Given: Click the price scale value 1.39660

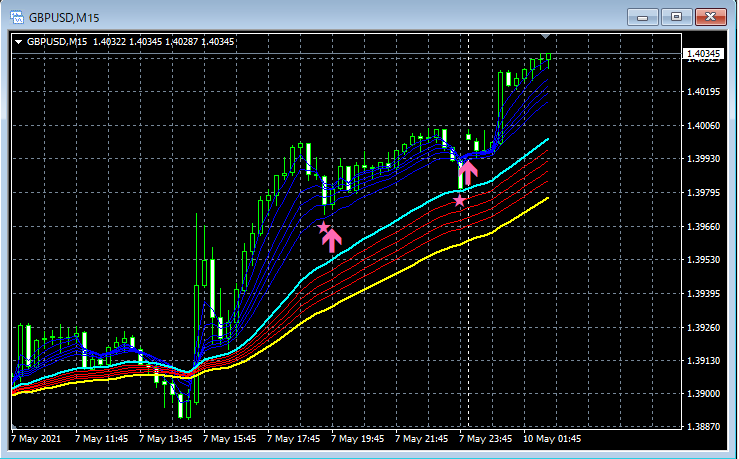Looking at the screenshot, I should (704, 226).
